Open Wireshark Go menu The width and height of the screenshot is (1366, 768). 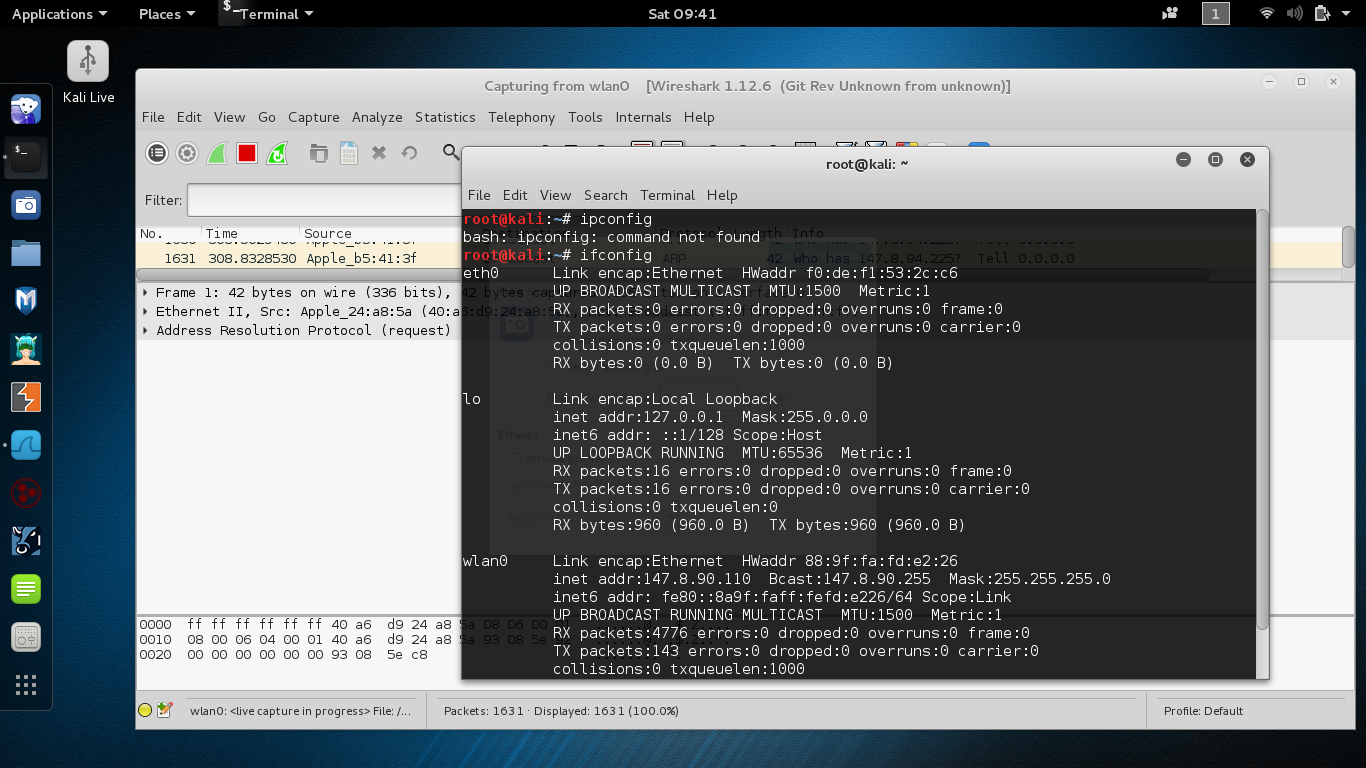(x=267, y=117)
